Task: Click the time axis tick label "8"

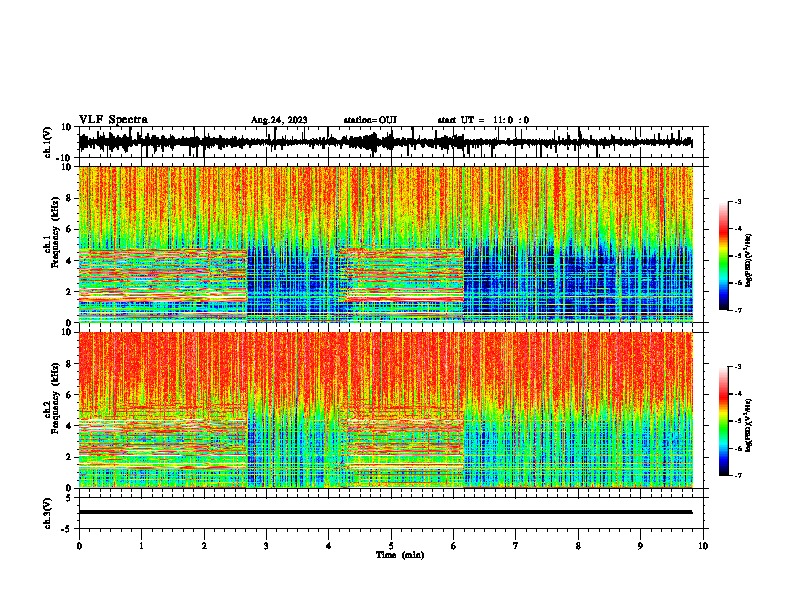Action: tap(578, 545)
